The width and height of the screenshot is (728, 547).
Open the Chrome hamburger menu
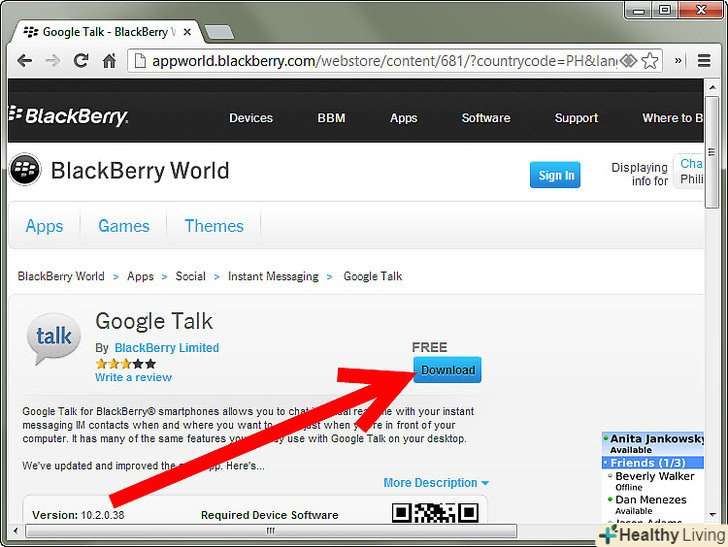704,61
